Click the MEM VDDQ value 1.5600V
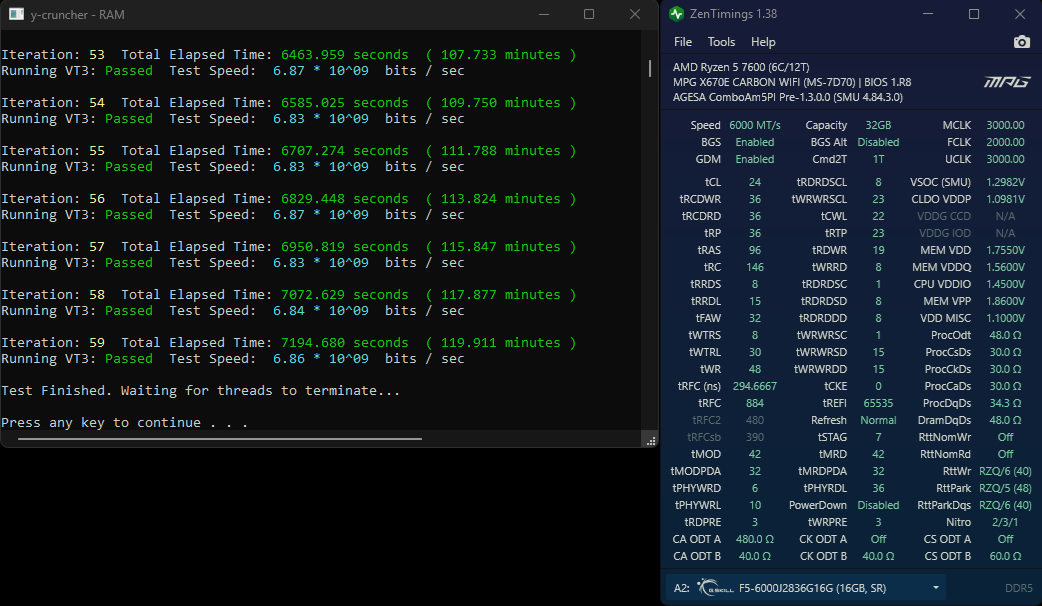This screenshot has height=606, width=1042. pyautogui.click(x=1005, y=267)
